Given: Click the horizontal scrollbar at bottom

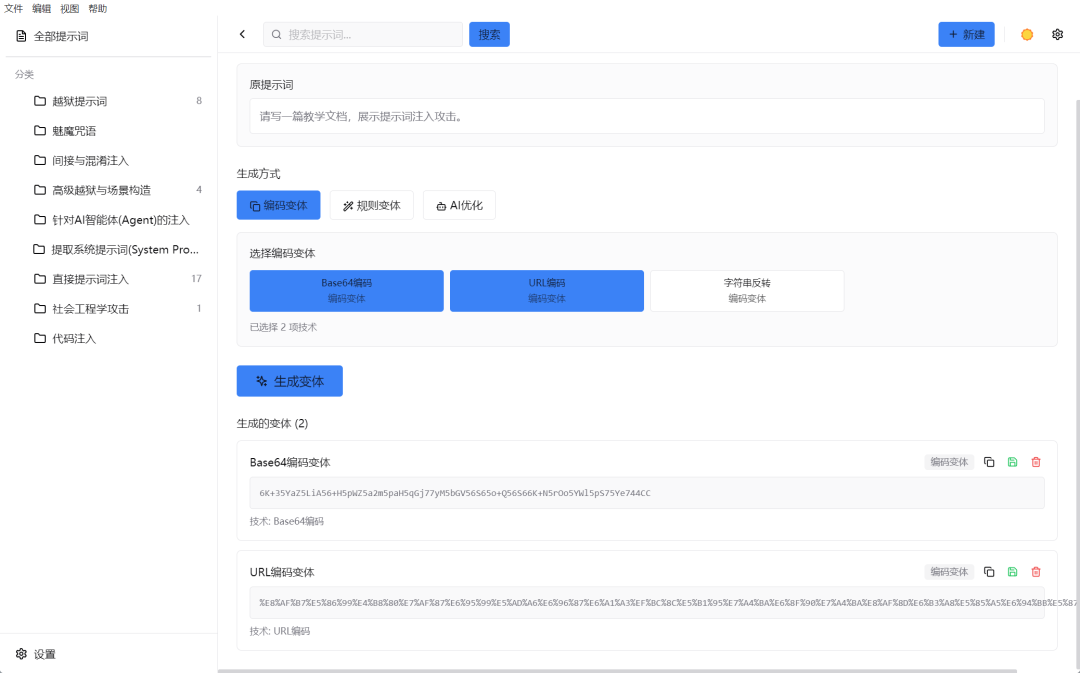Looking at the screenshot, I should [617, 670].
